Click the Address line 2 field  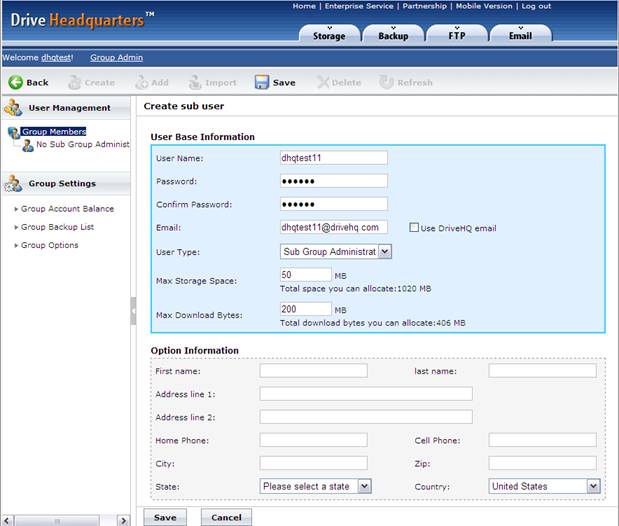pyautogui.click(x=366, y=417)
